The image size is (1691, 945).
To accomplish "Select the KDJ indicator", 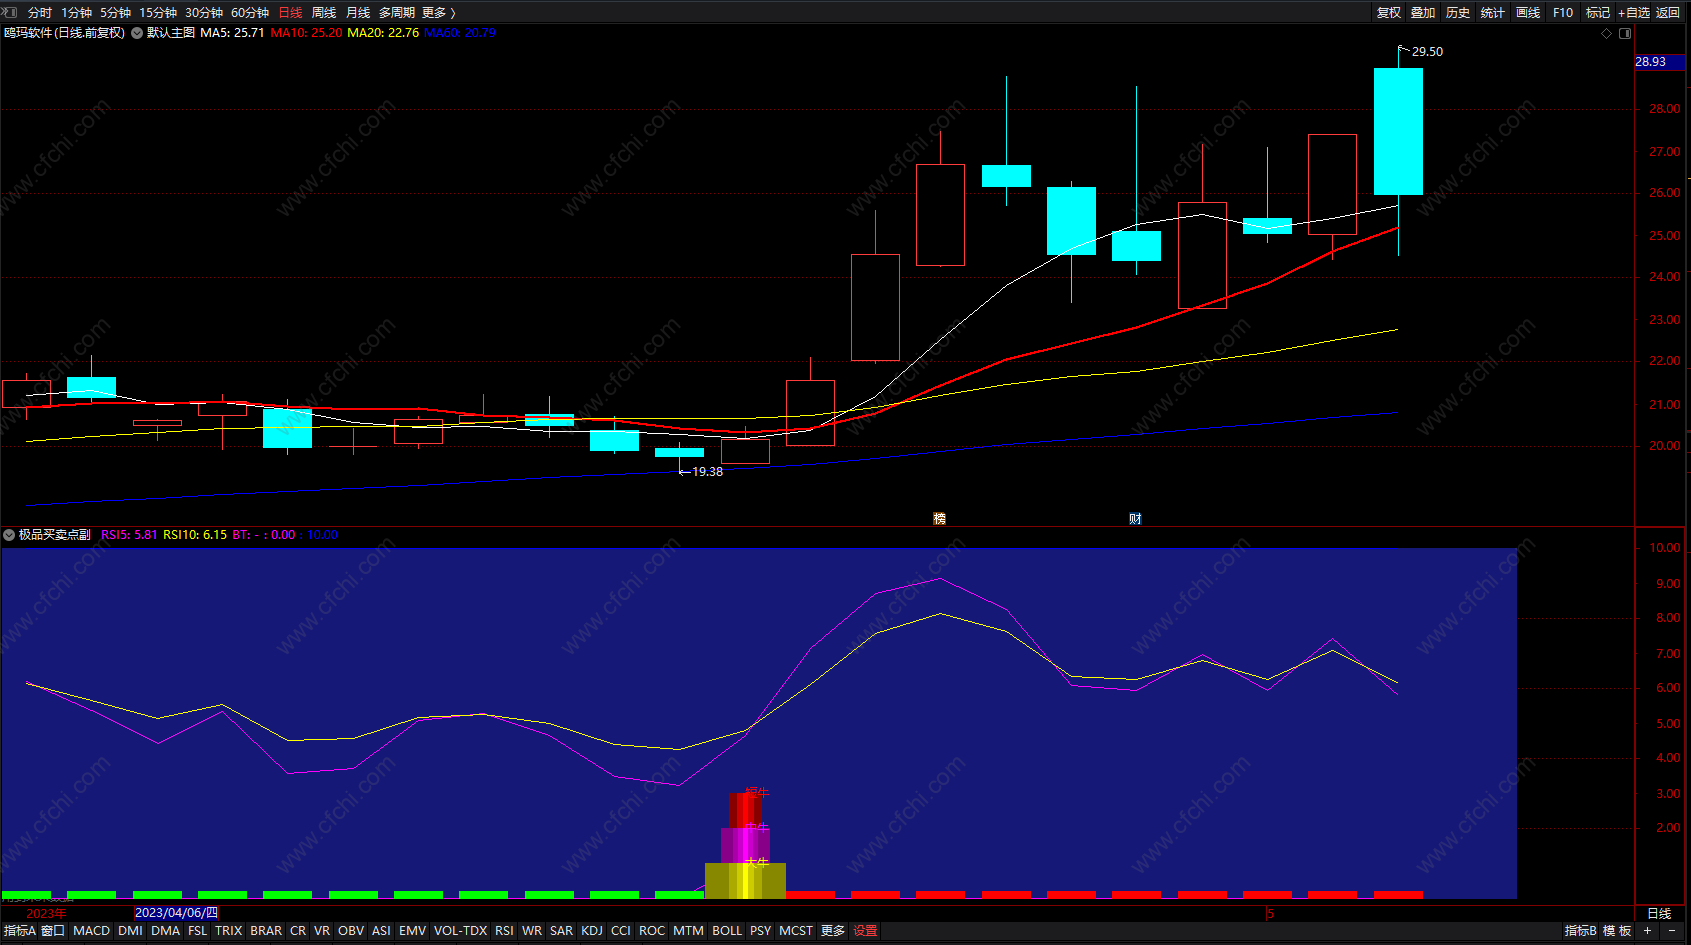I will click(x=592, y=931).
